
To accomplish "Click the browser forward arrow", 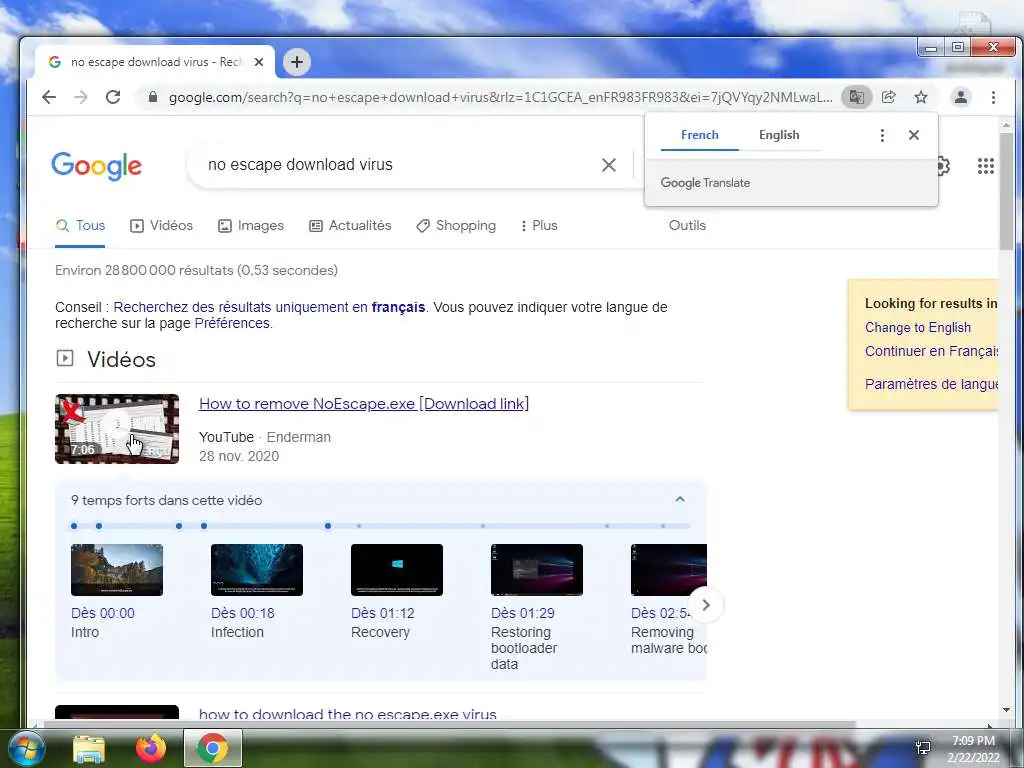I will [81, 97].
